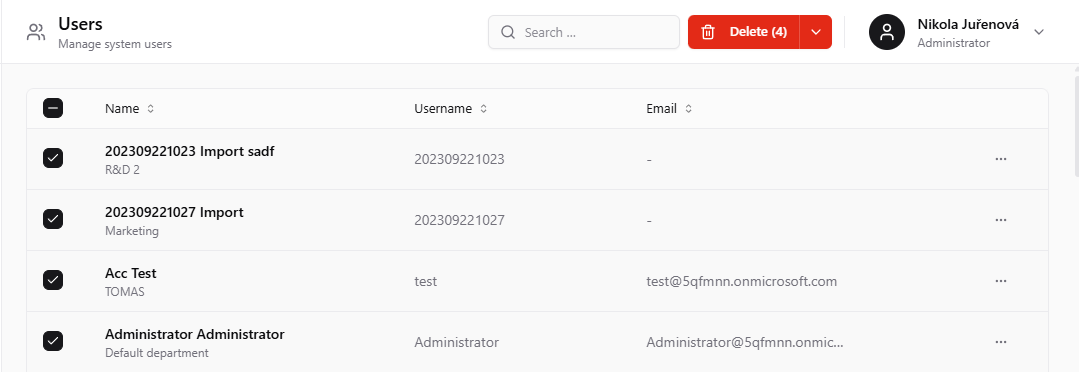Click the trash icon in the Delete button
1079x372 pixels.
click(707, 32)
